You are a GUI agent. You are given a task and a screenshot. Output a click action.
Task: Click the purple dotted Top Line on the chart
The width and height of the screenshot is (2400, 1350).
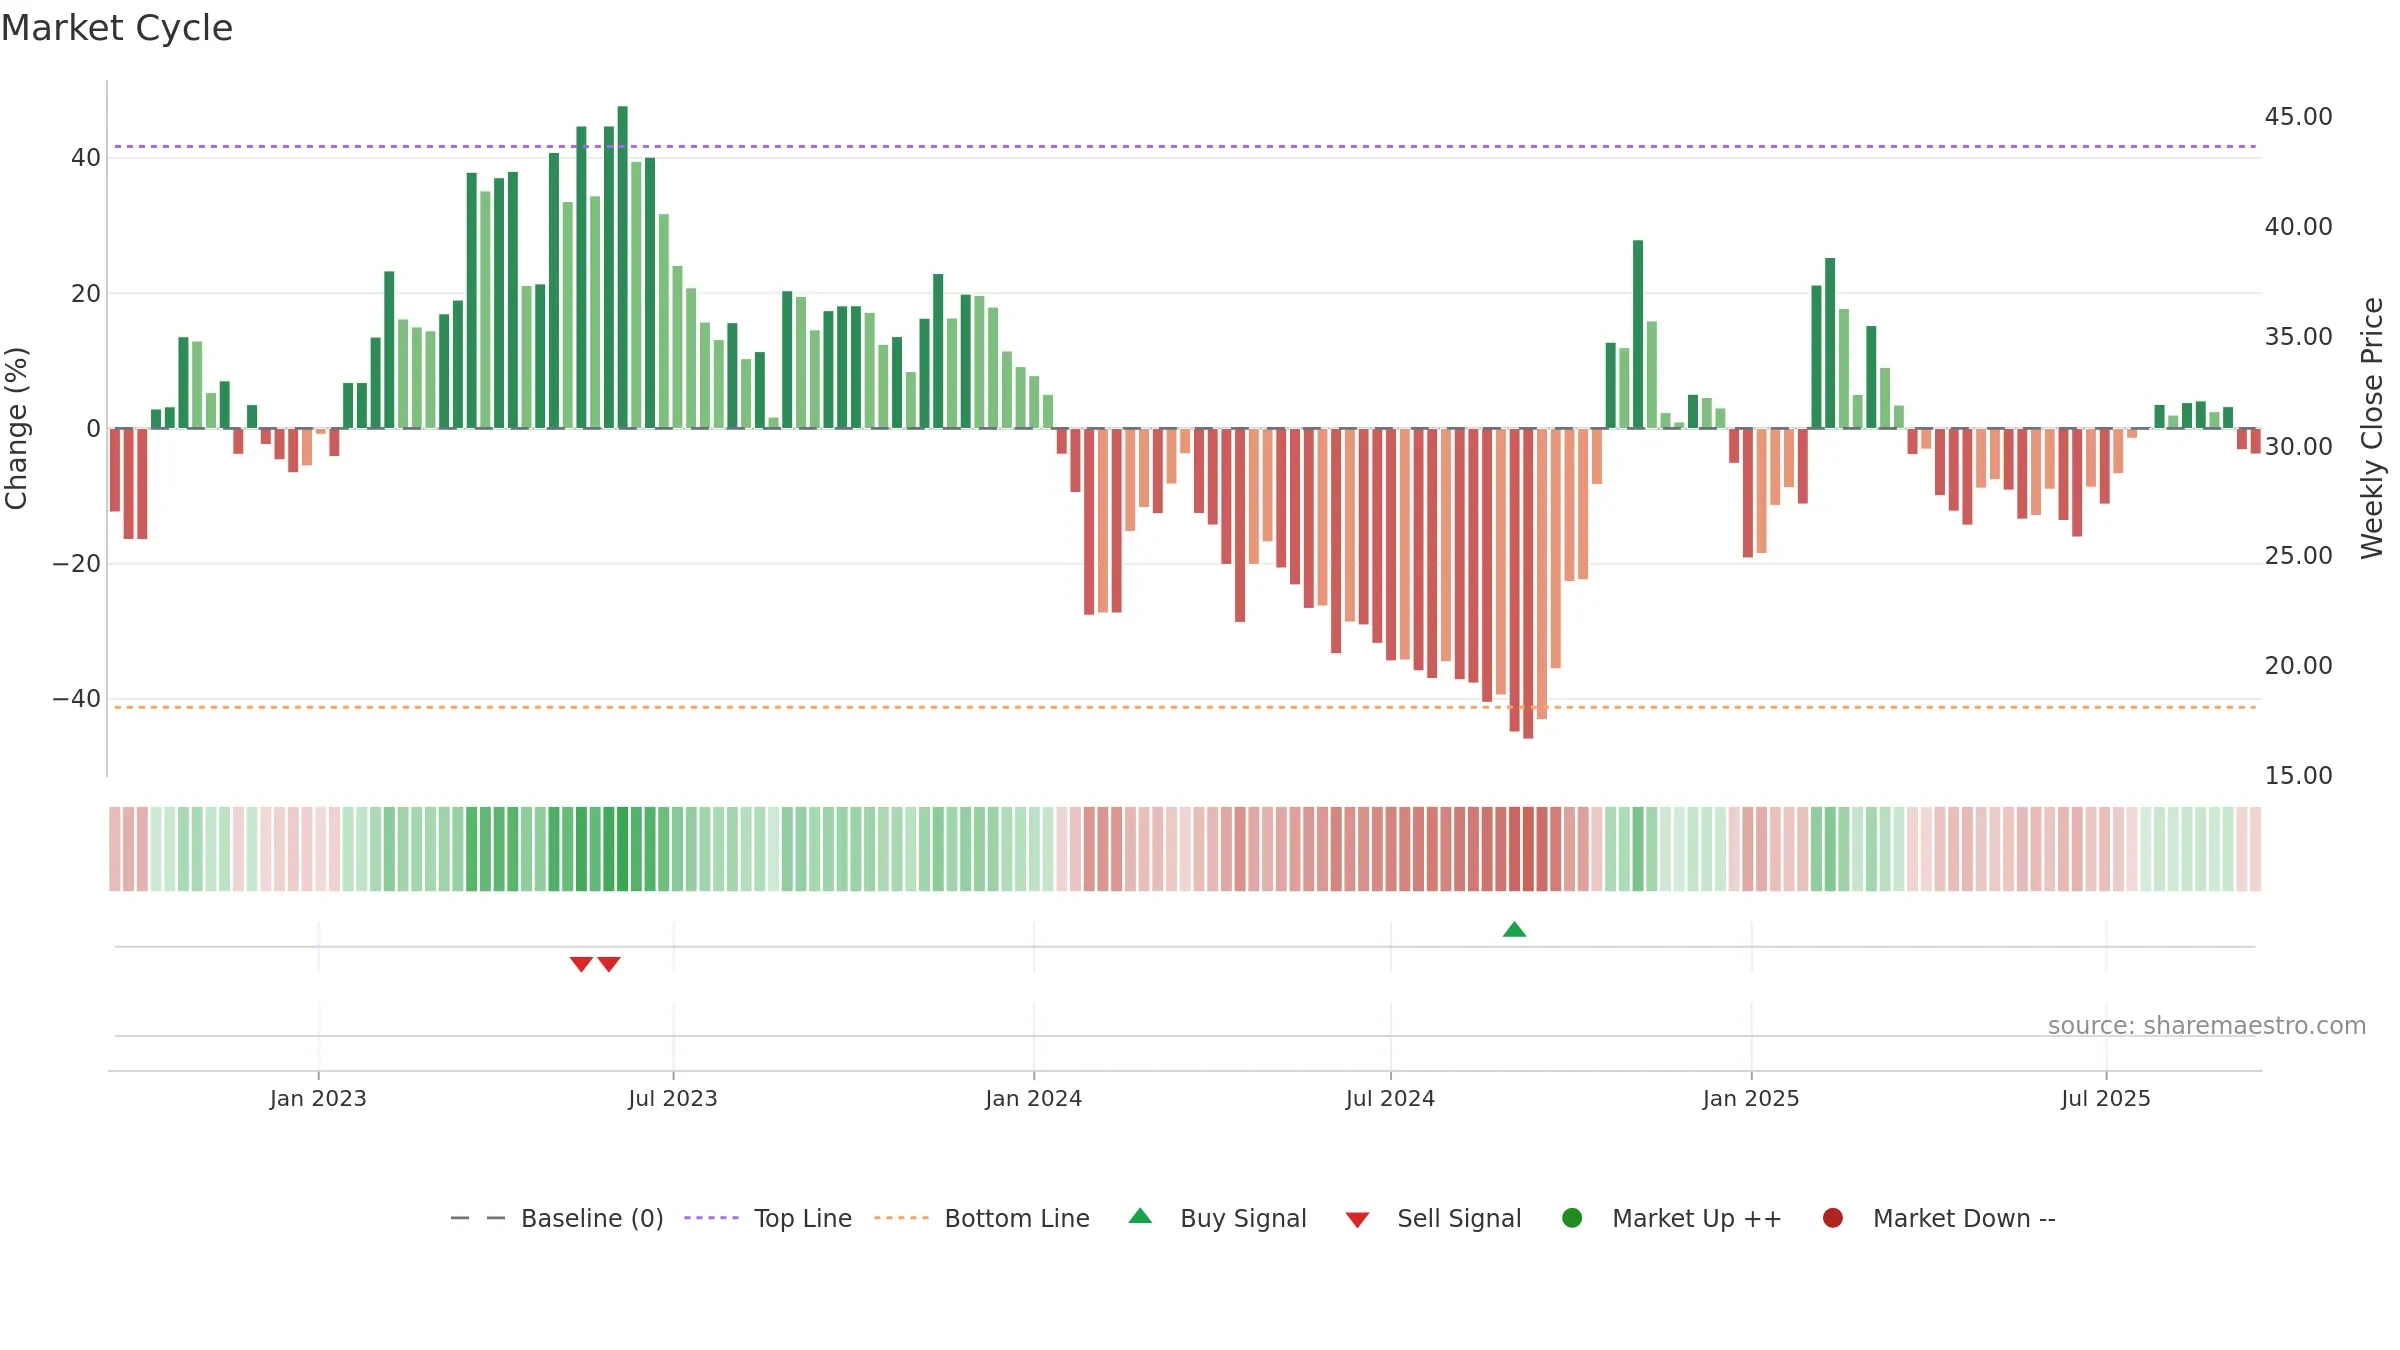1185,147
